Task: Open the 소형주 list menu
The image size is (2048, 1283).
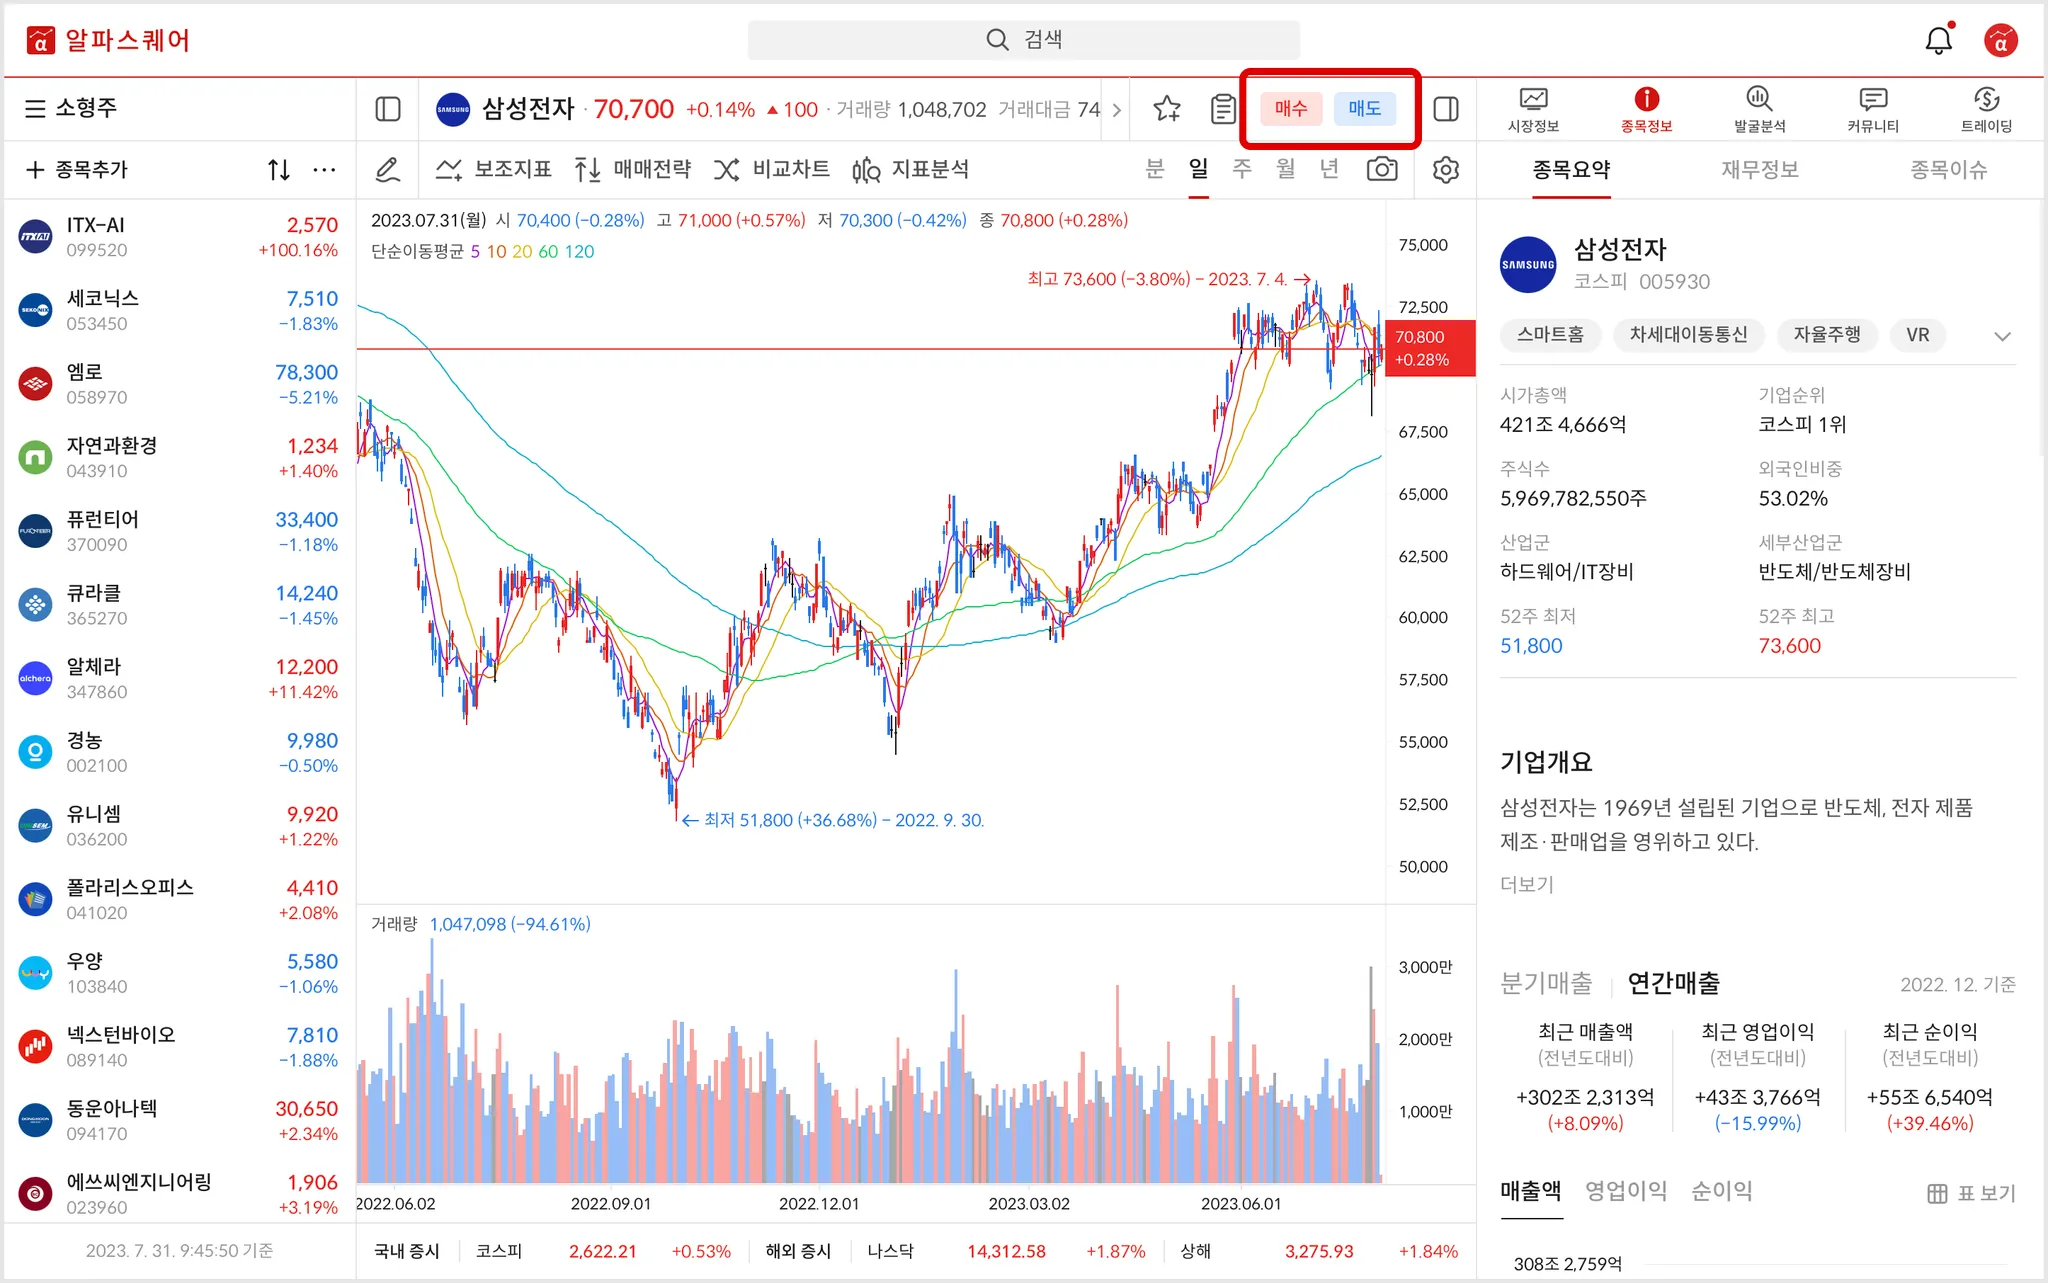Action: pos(72,108)
